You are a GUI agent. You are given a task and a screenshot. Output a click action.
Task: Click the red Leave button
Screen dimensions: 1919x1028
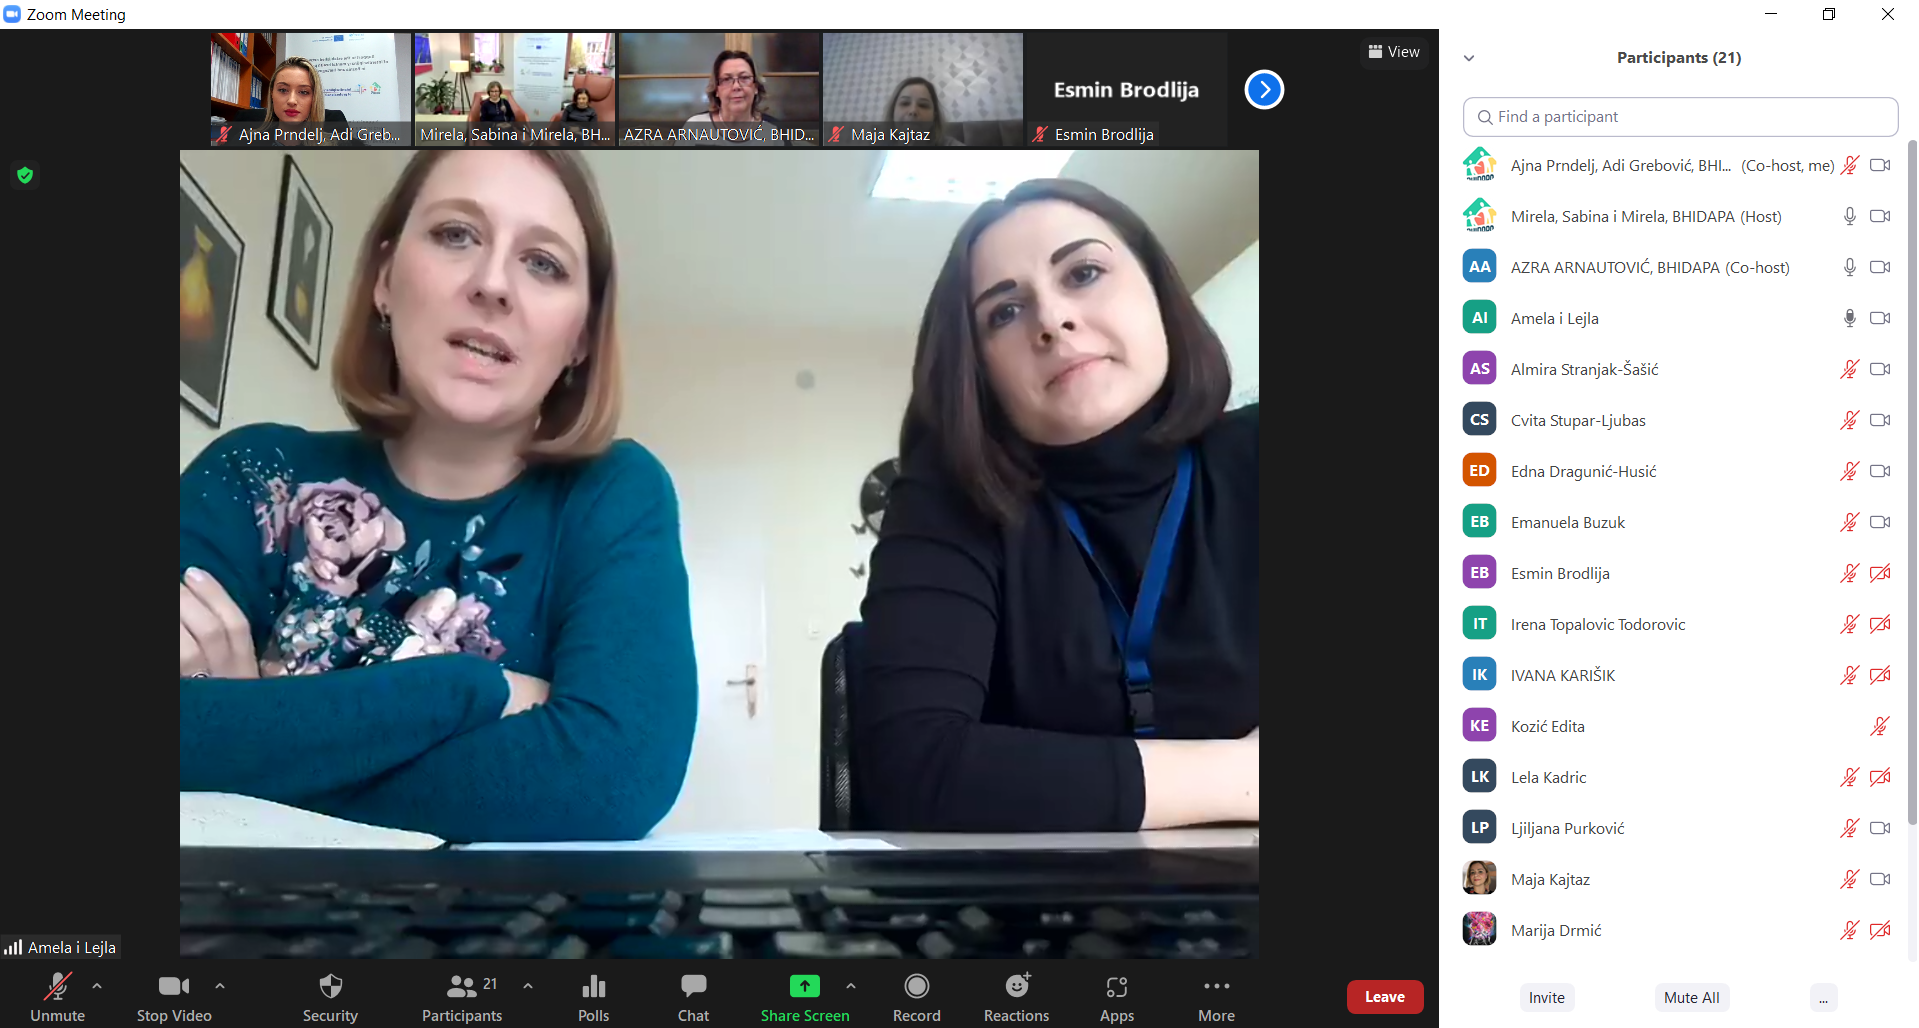[x=1384, y=997]
